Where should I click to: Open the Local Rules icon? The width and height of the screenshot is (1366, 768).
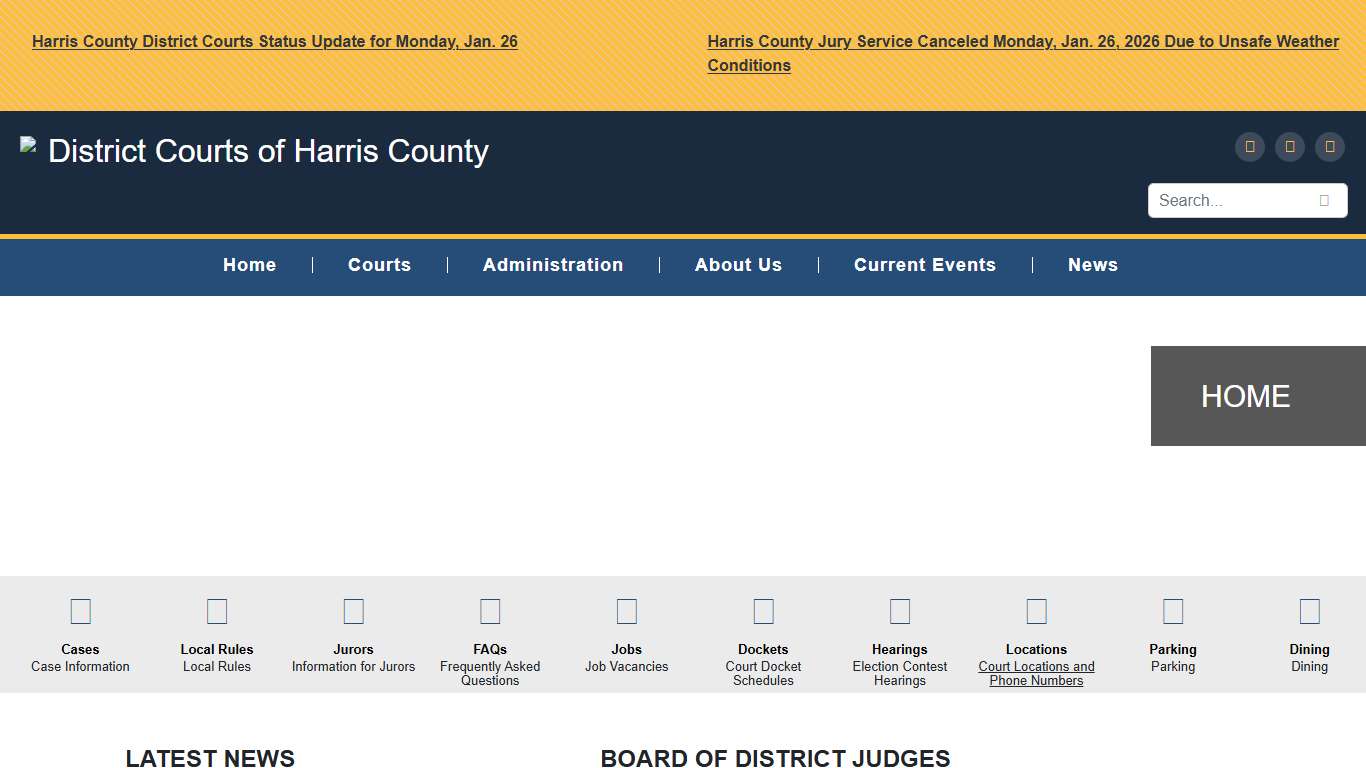217,611
